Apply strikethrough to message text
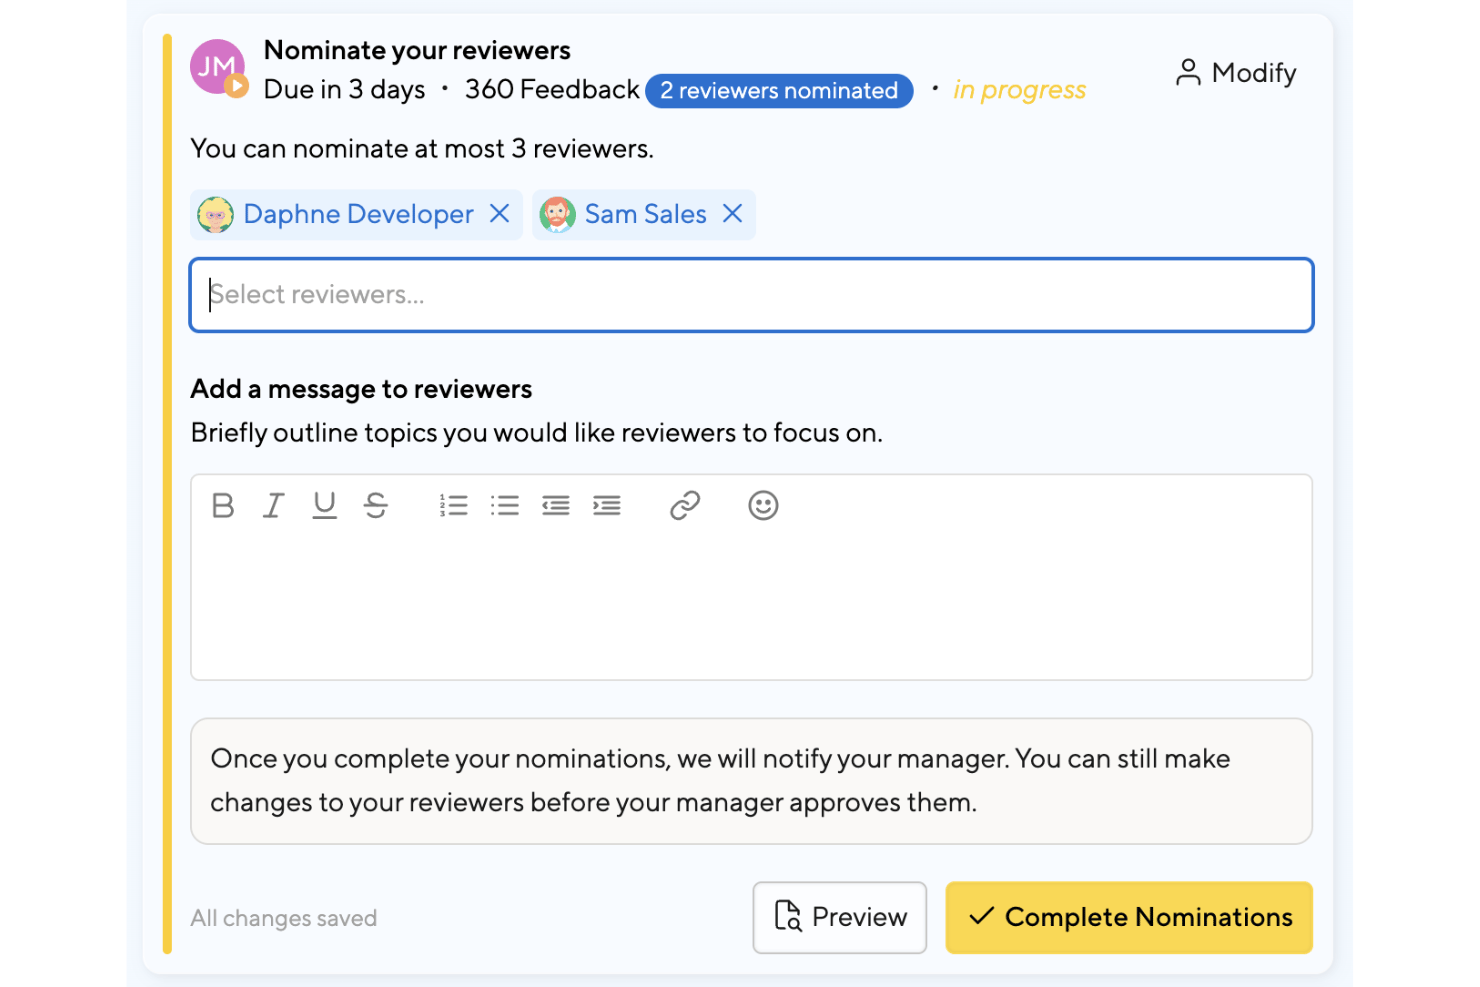The height and width of the screenshot is (987, 1480). pyautogui.click(x=376, y=506)
